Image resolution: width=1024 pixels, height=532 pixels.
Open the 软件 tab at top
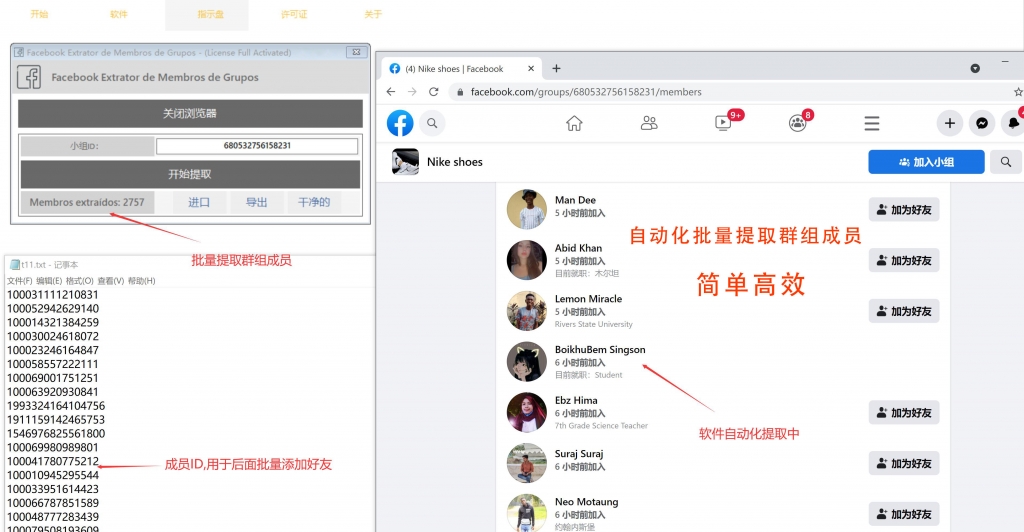pos(119,14)
